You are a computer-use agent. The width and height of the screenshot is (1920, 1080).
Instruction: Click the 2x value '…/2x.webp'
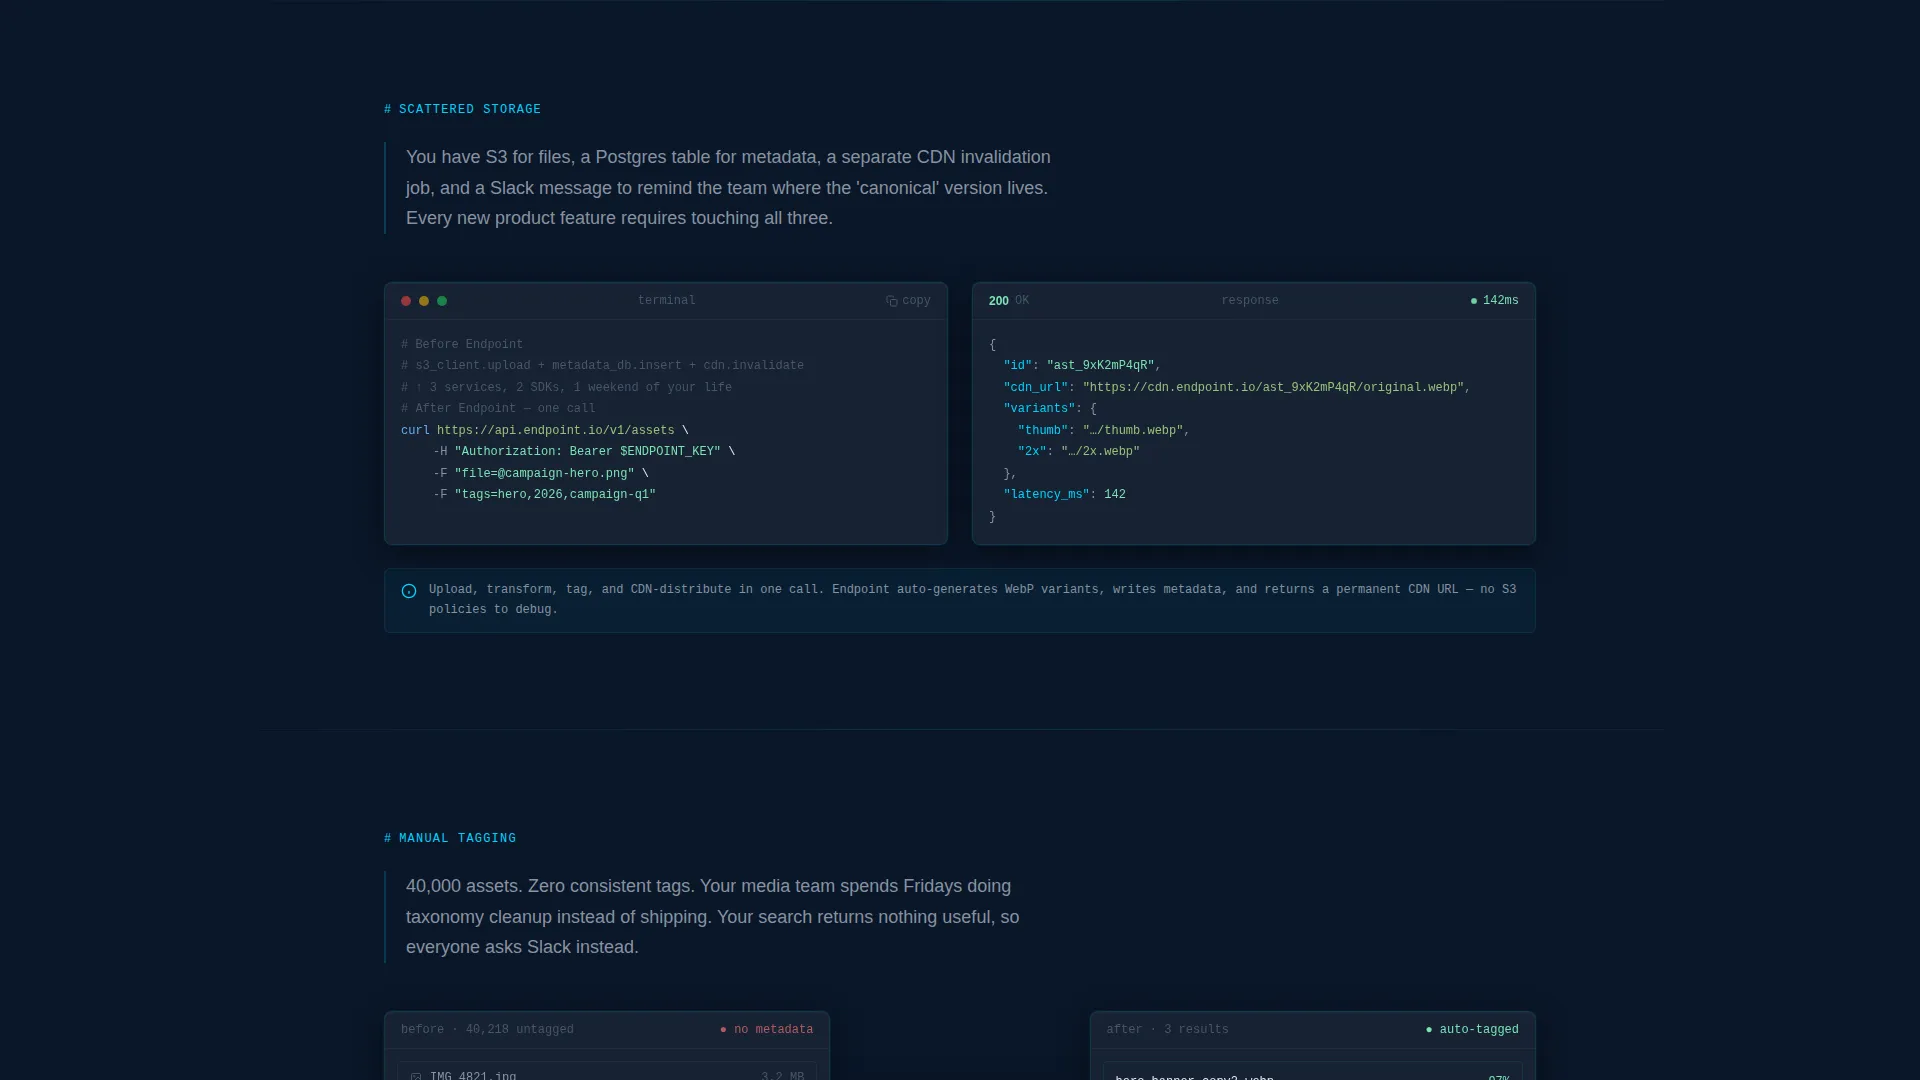1100,452
